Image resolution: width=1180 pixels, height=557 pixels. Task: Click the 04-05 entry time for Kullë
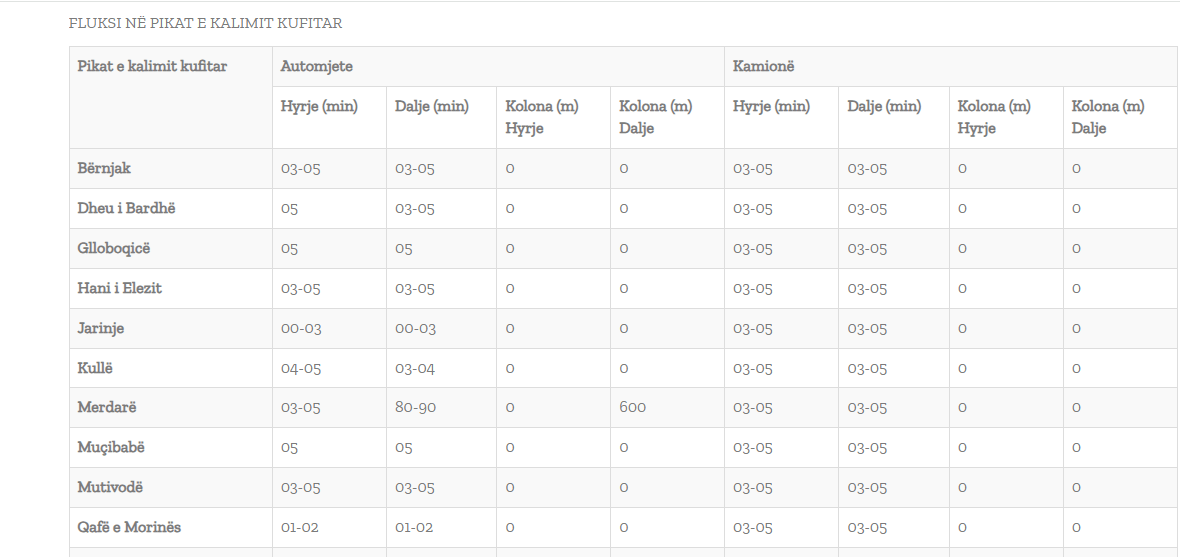300,368
